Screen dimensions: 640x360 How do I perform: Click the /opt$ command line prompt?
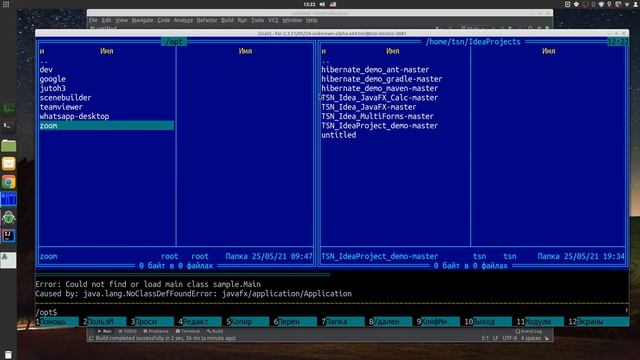click(47, 312)
